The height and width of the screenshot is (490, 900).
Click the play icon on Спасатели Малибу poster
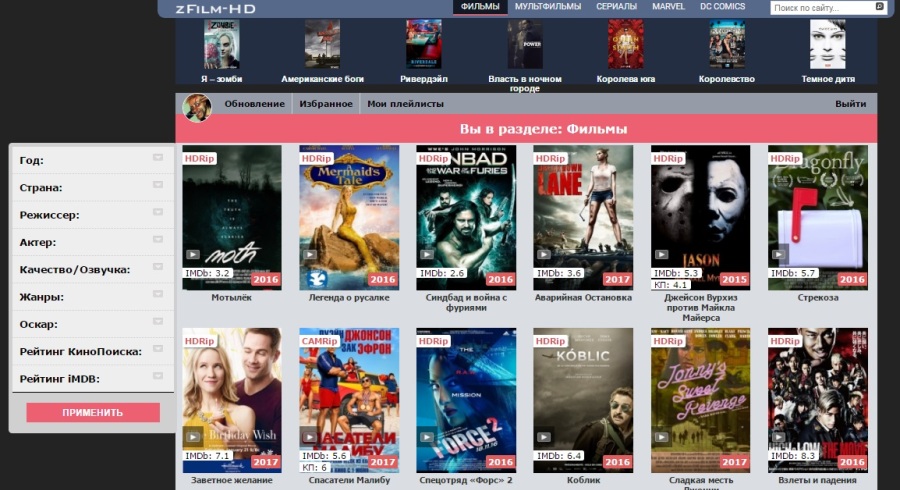[310, 437]
